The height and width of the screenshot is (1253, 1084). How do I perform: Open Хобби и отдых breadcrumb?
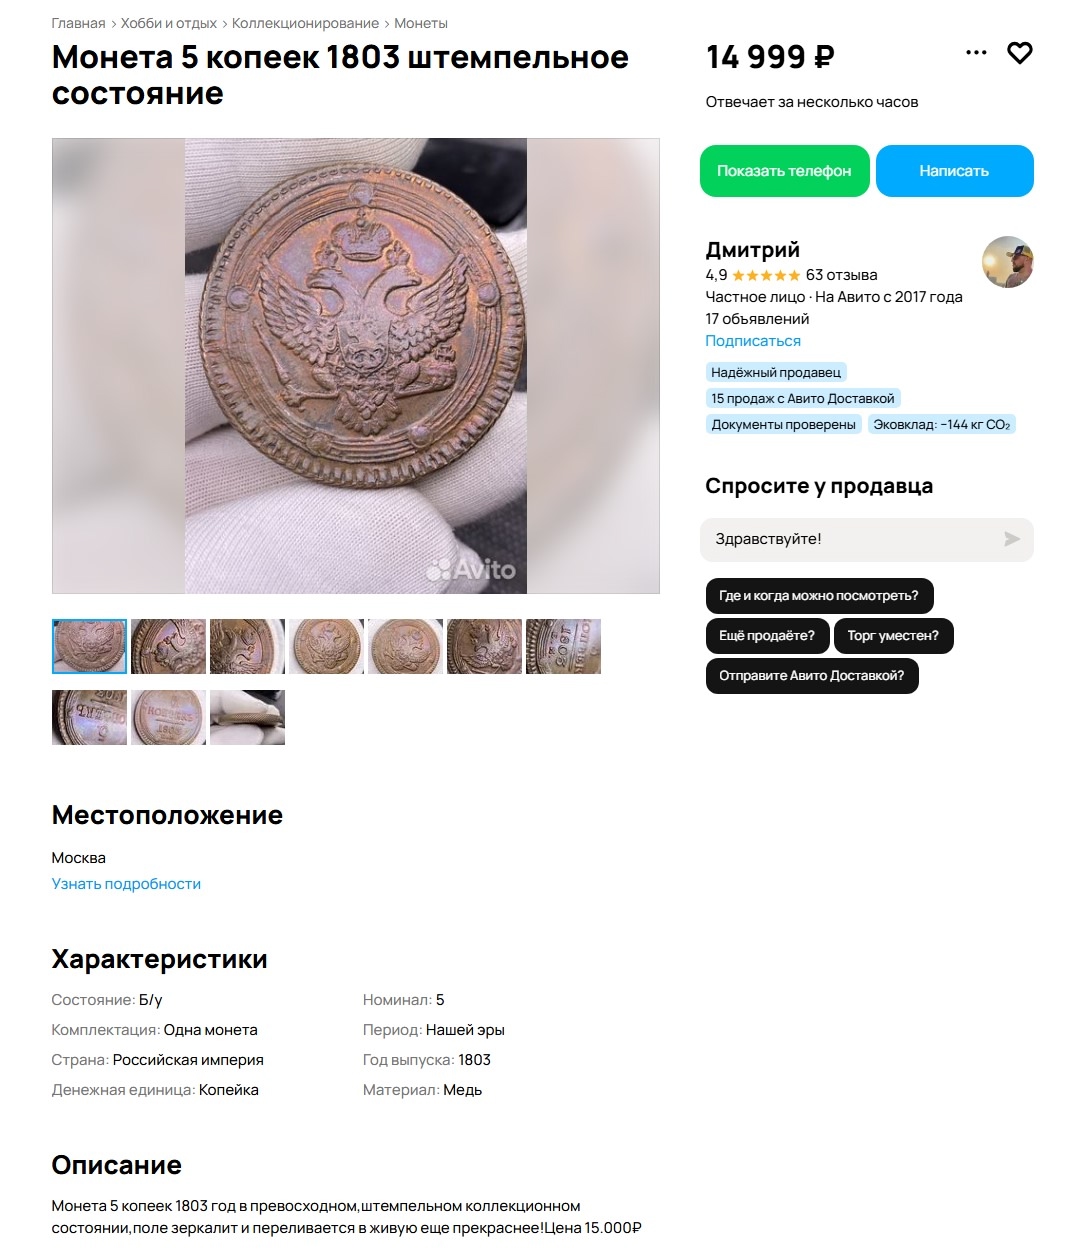[x=169, y=23]
